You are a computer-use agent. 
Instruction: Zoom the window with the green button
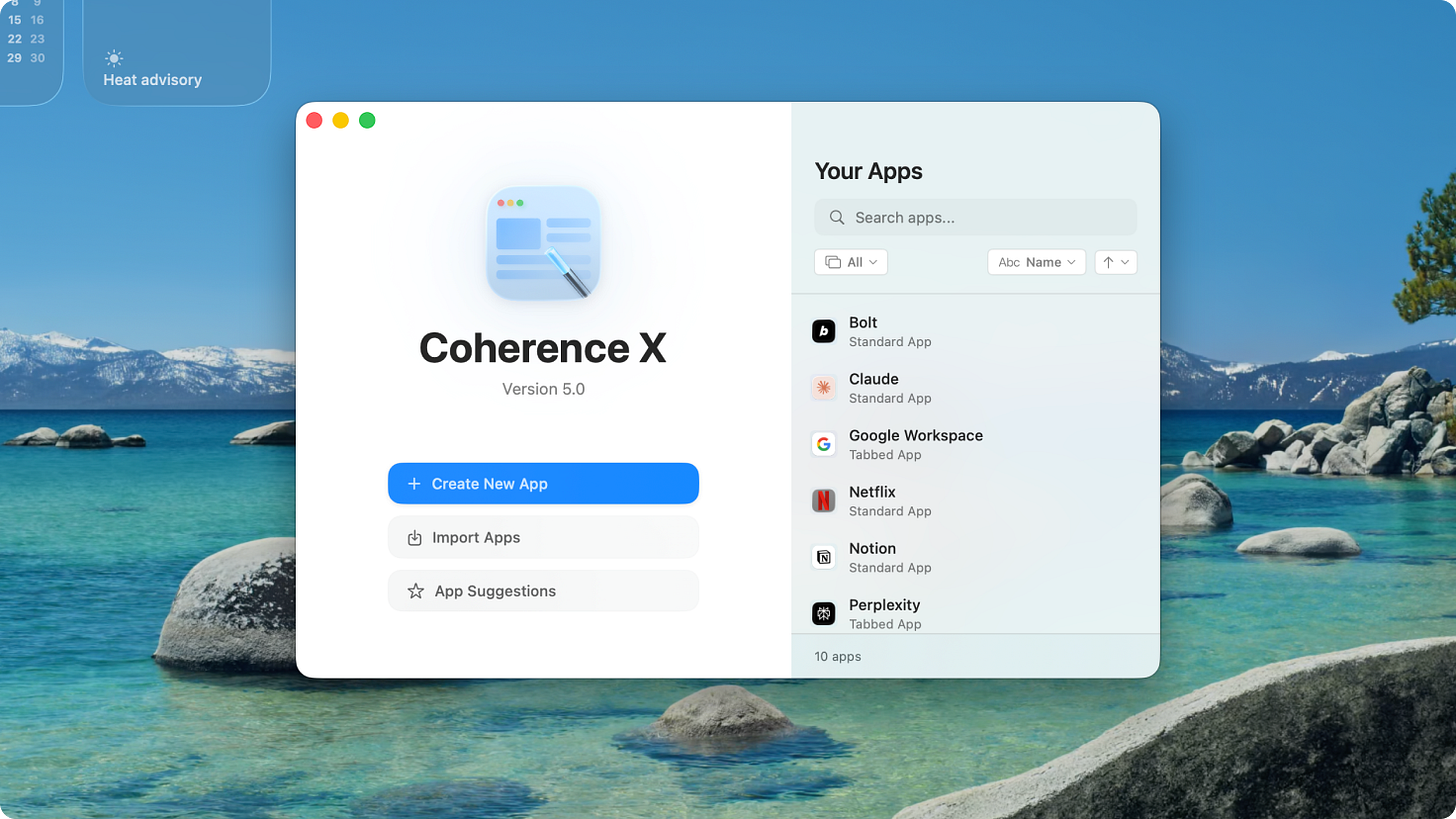click(367, 120)
